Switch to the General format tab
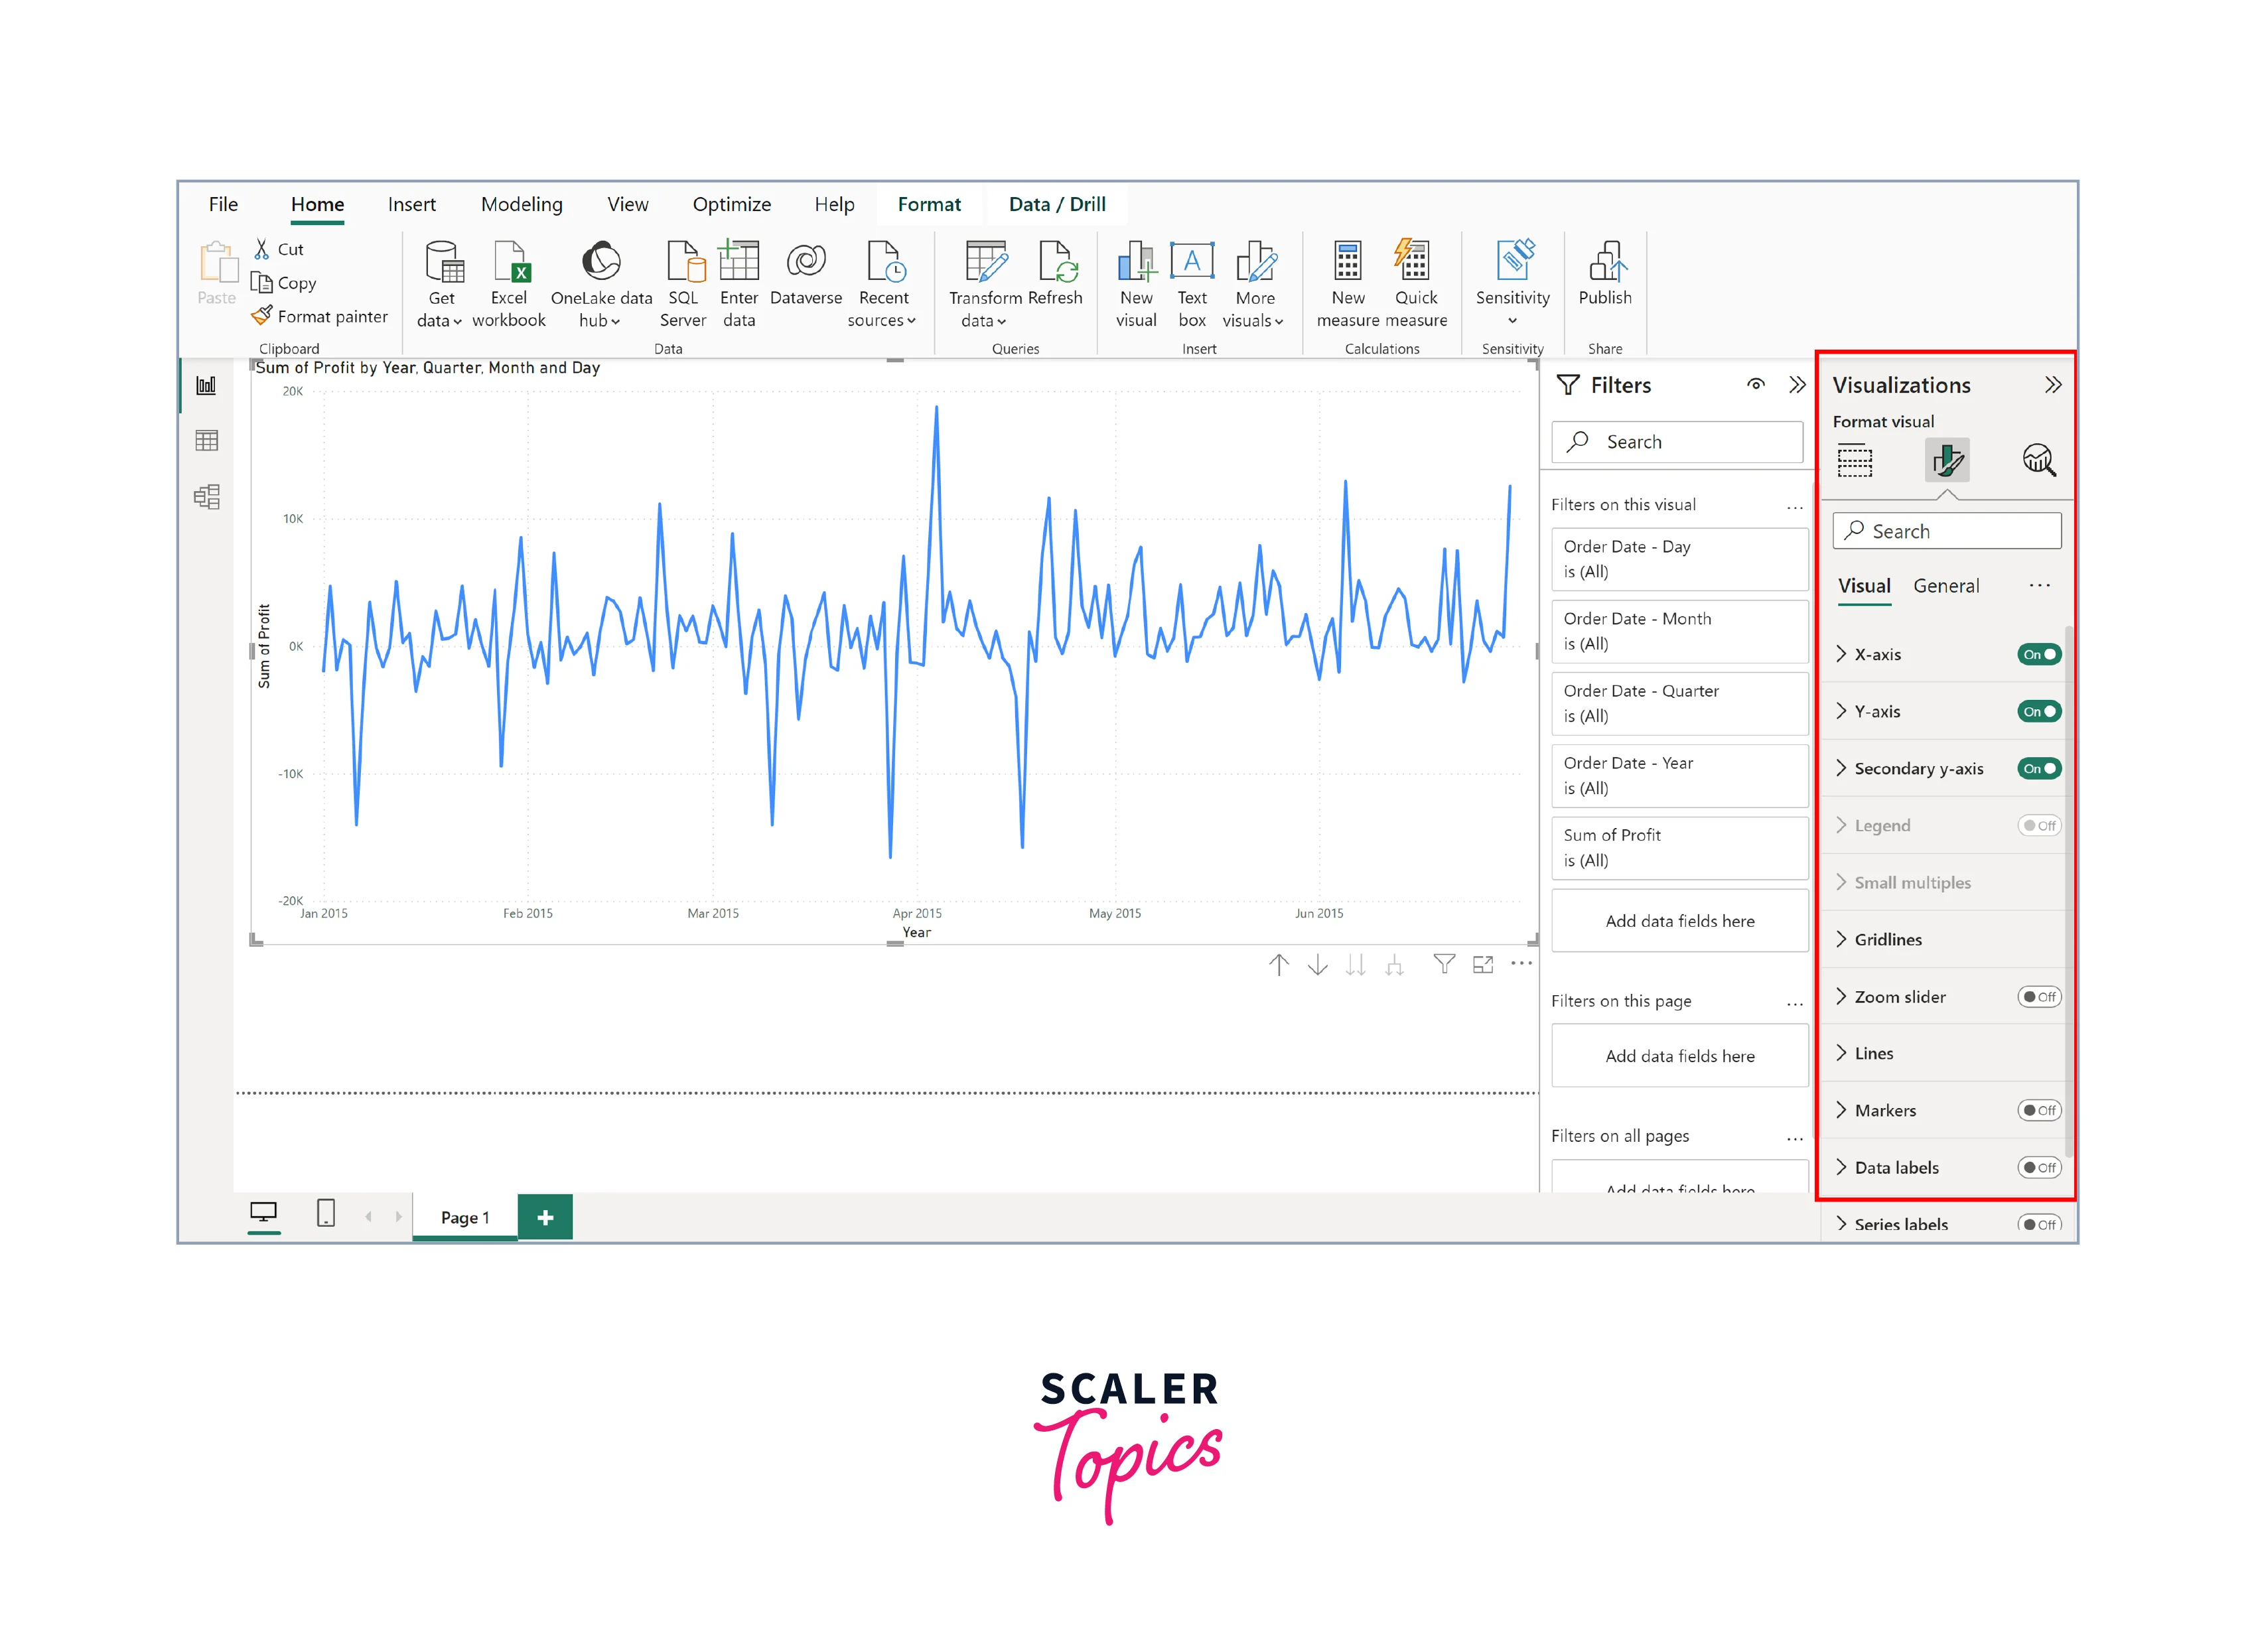2256x1652 pixels. 1945,586
